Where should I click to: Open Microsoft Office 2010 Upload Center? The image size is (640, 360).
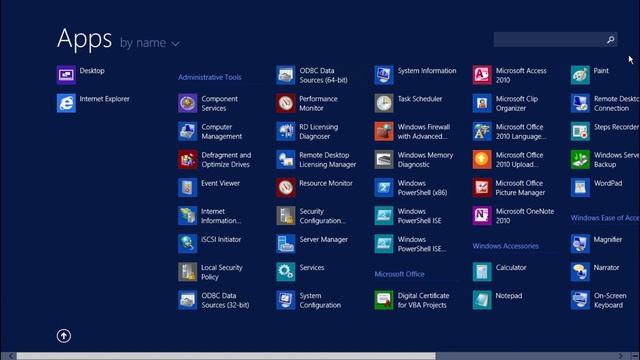508,159
